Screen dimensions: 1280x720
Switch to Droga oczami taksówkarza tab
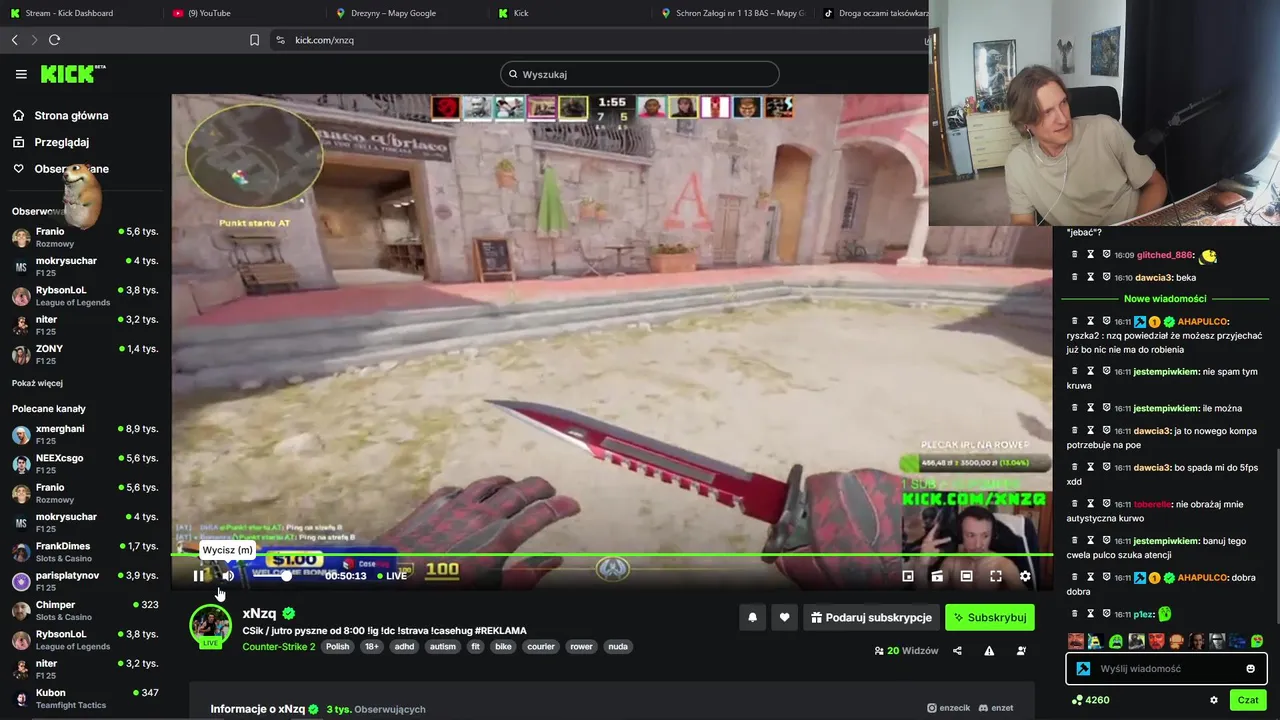pyautogui.click(x=874, y=13)
